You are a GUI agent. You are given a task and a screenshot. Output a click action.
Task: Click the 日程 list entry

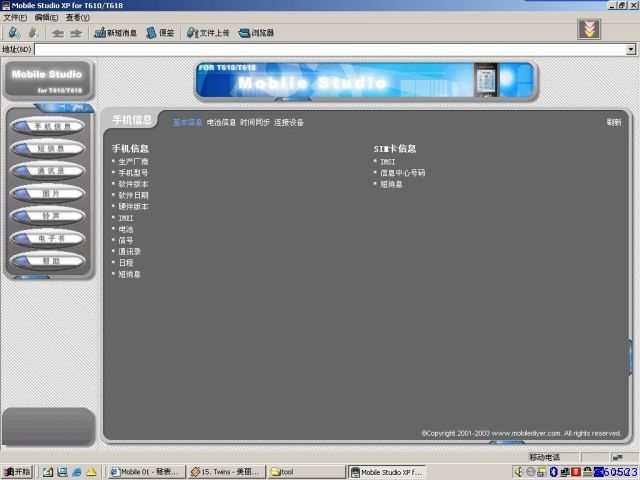point(126,263)
